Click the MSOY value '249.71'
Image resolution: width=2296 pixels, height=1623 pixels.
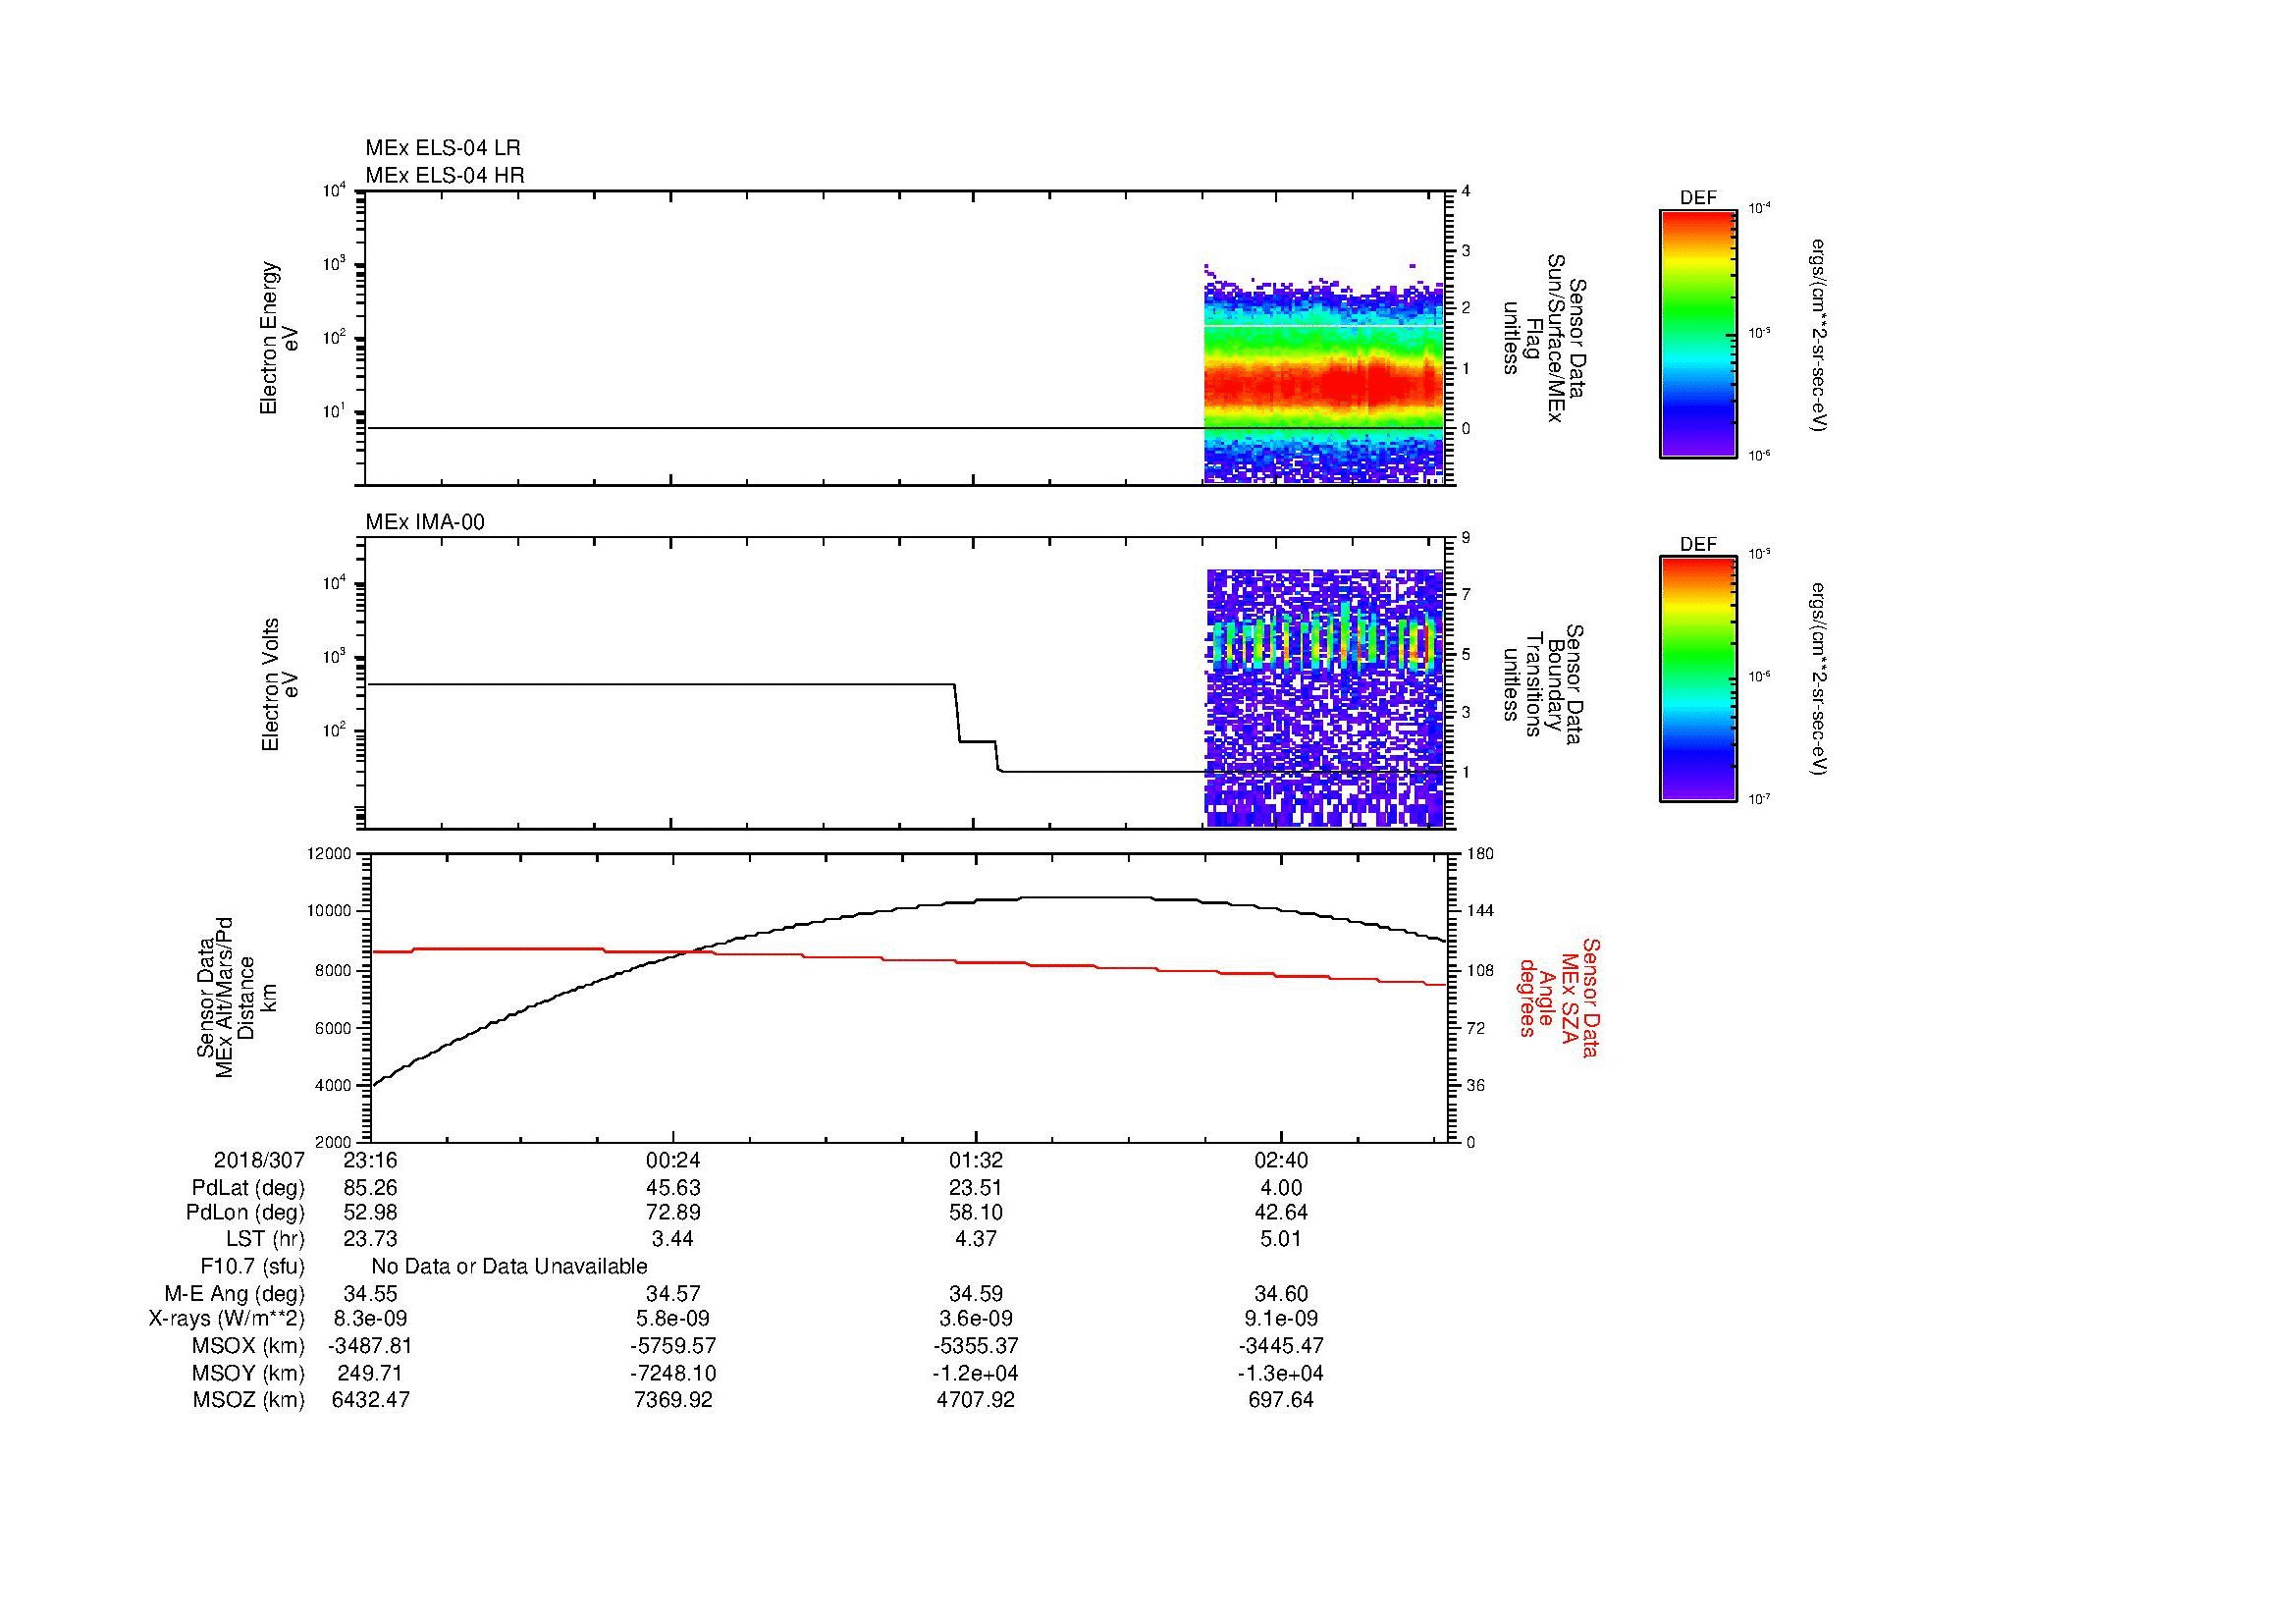click(371, 1373)
